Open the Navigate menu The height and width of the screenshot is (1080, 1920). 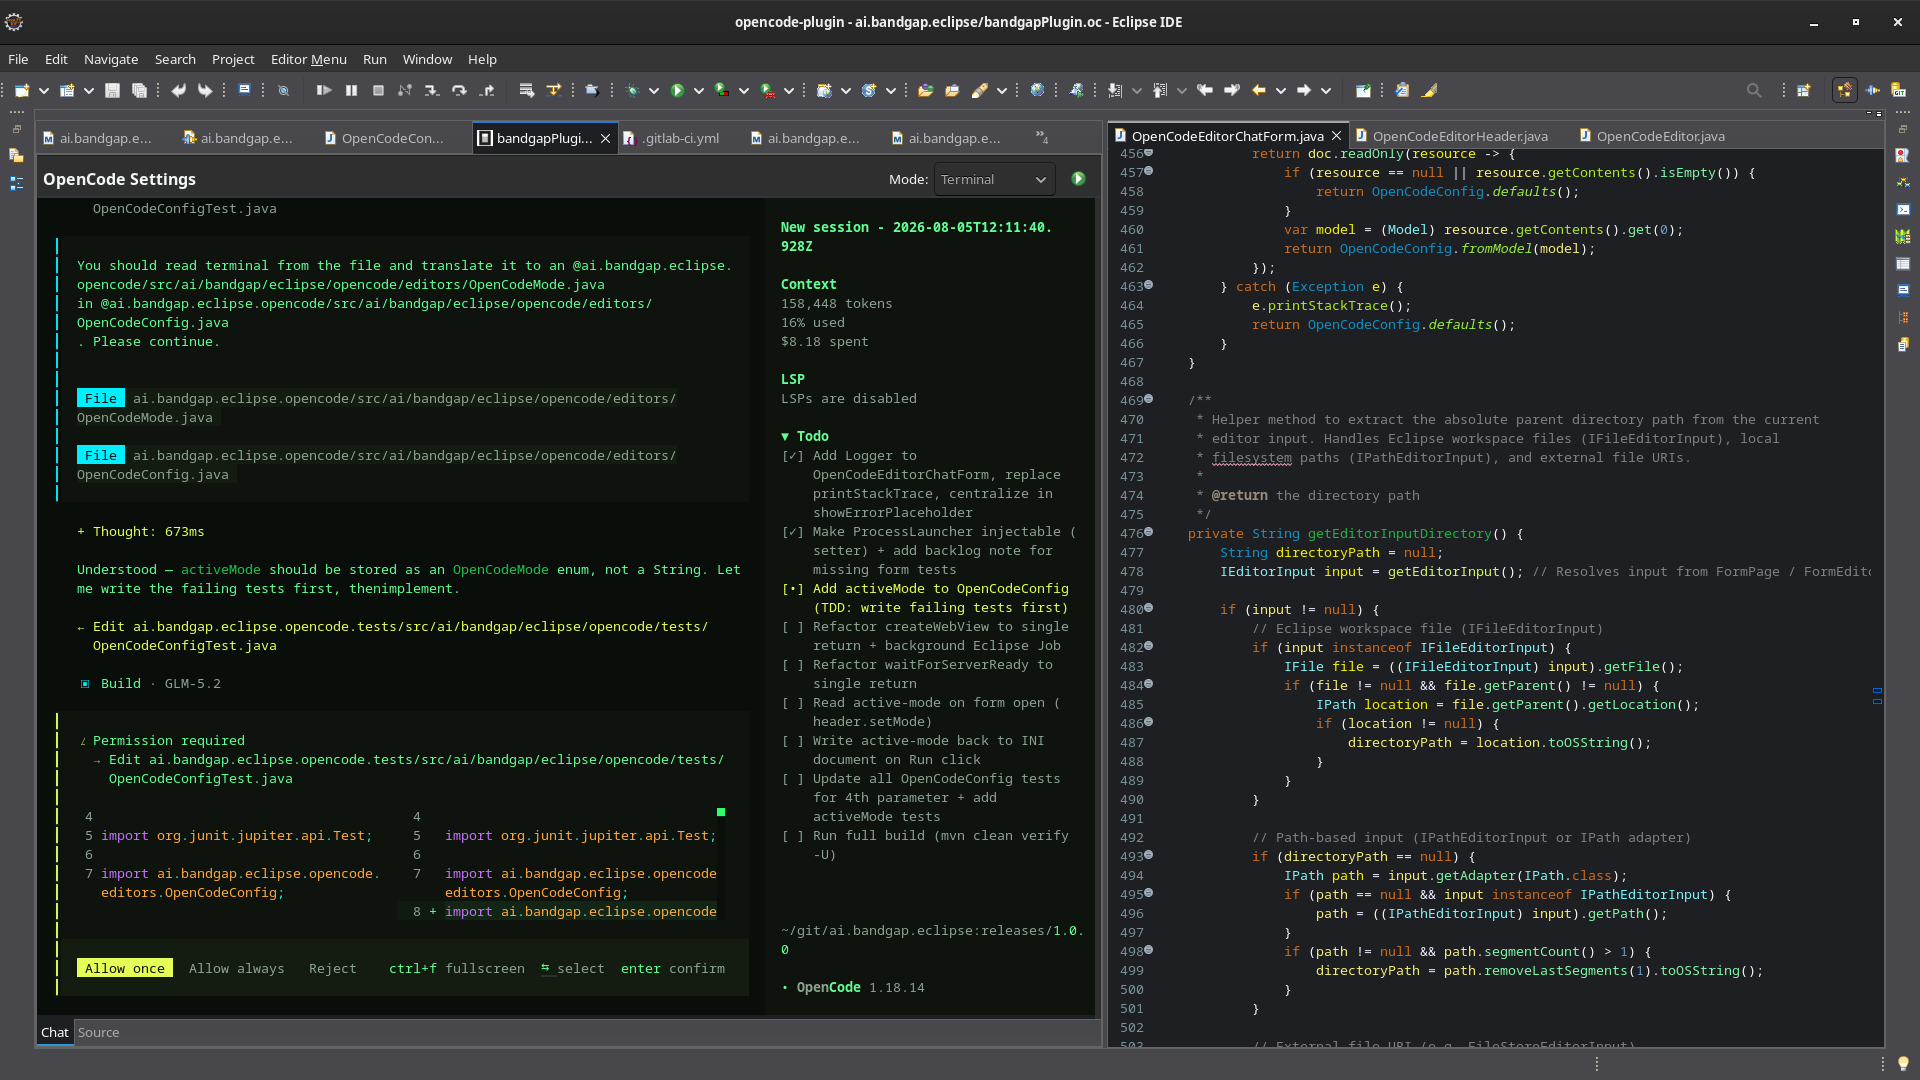pyautogui.click(x=111, y=60)
